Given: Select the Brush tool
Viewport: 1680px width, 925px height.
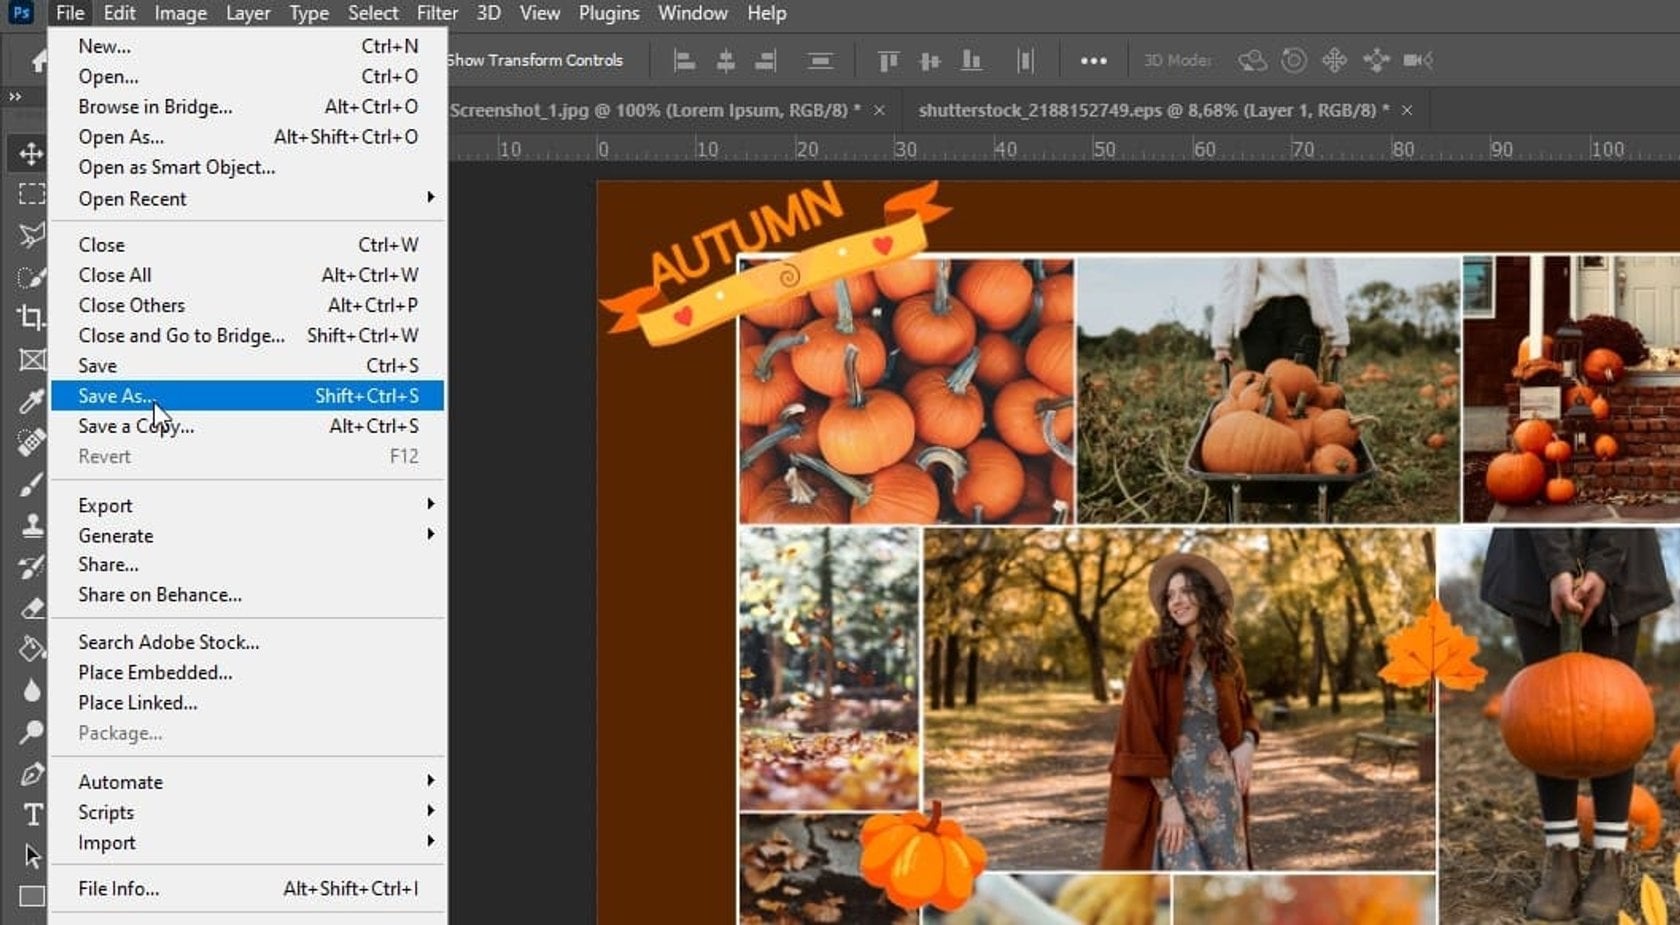Looking at the screenshot, I should (x=31, y=484).
